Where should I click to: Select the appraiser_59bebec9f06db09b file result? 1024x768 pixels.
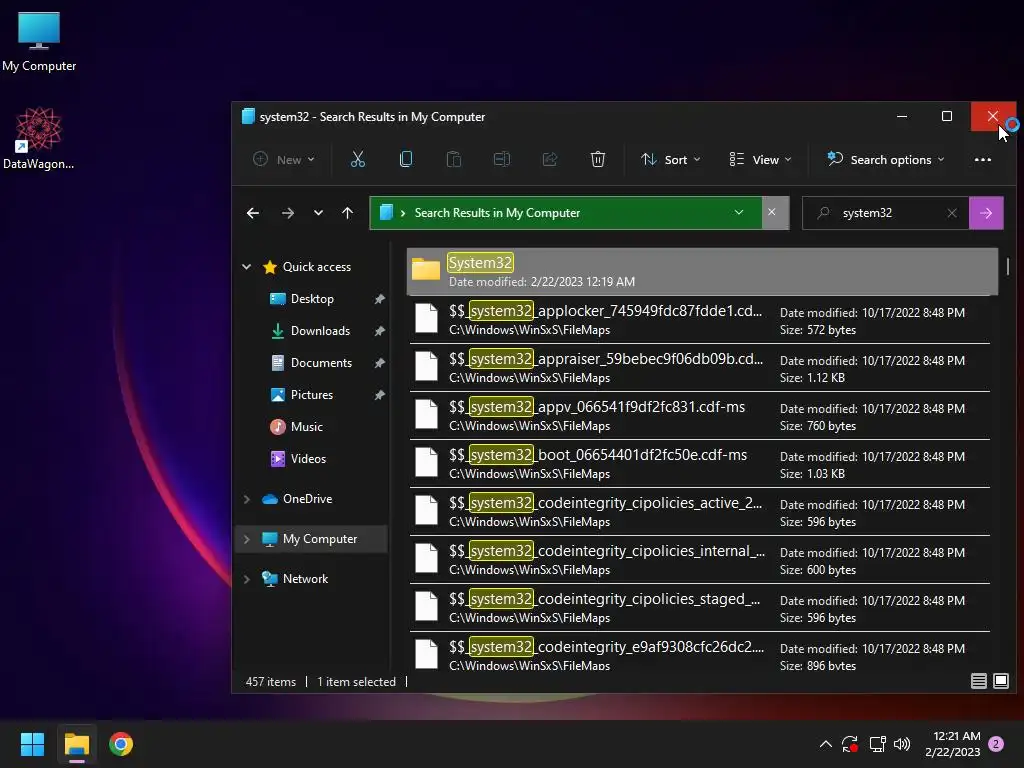(699, 368)
